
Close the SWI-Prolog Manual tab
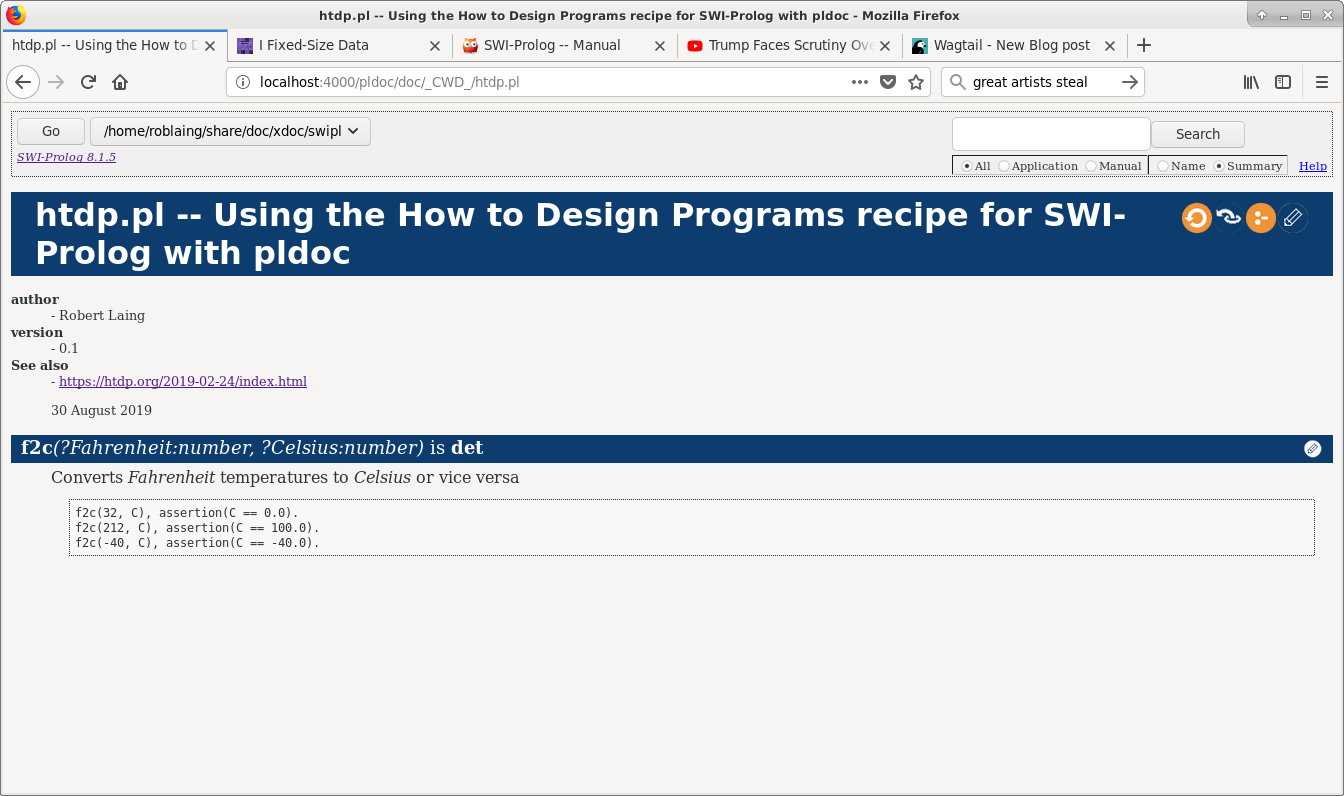[660, 45]
